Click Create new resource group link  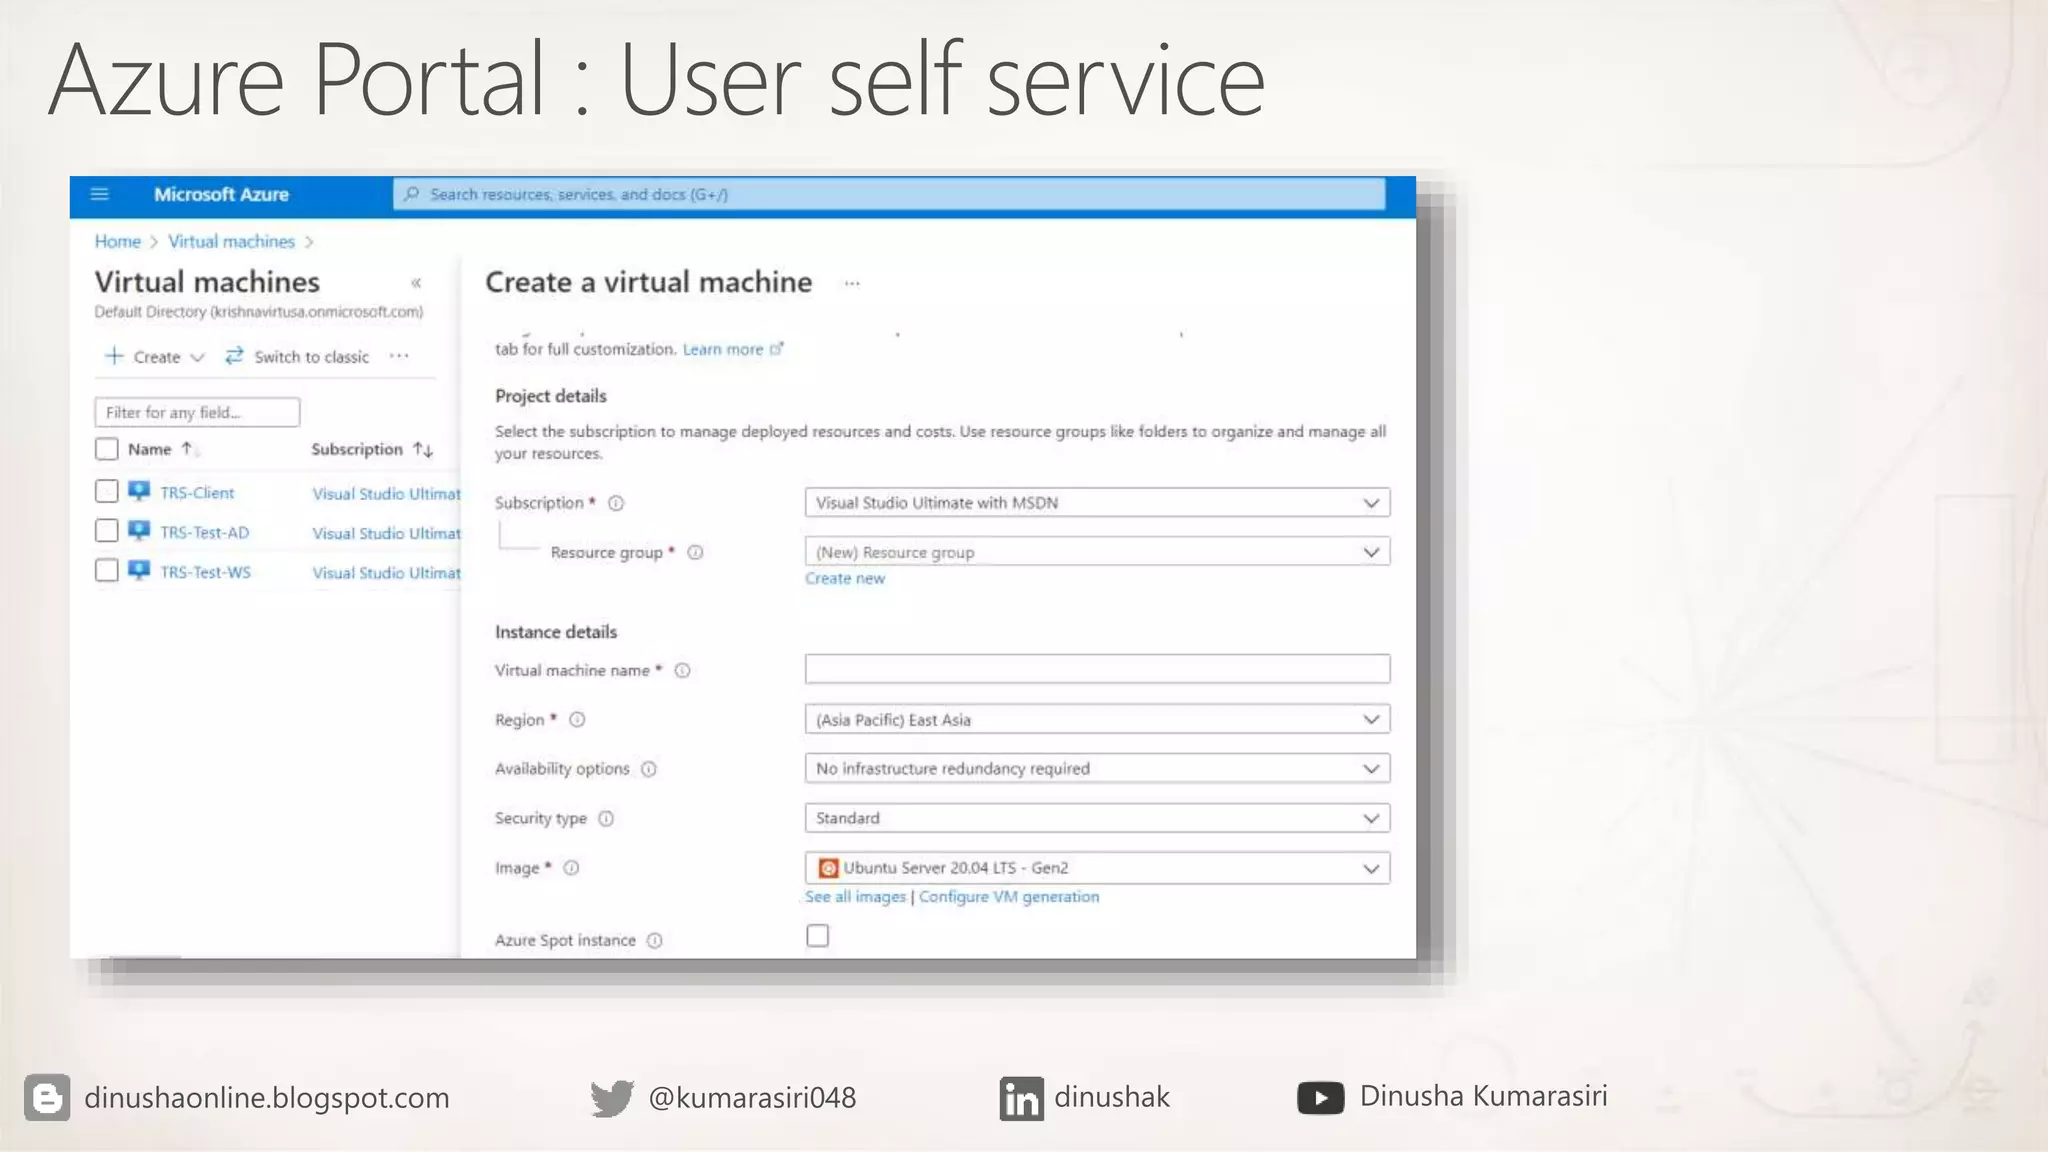(845, 578)
